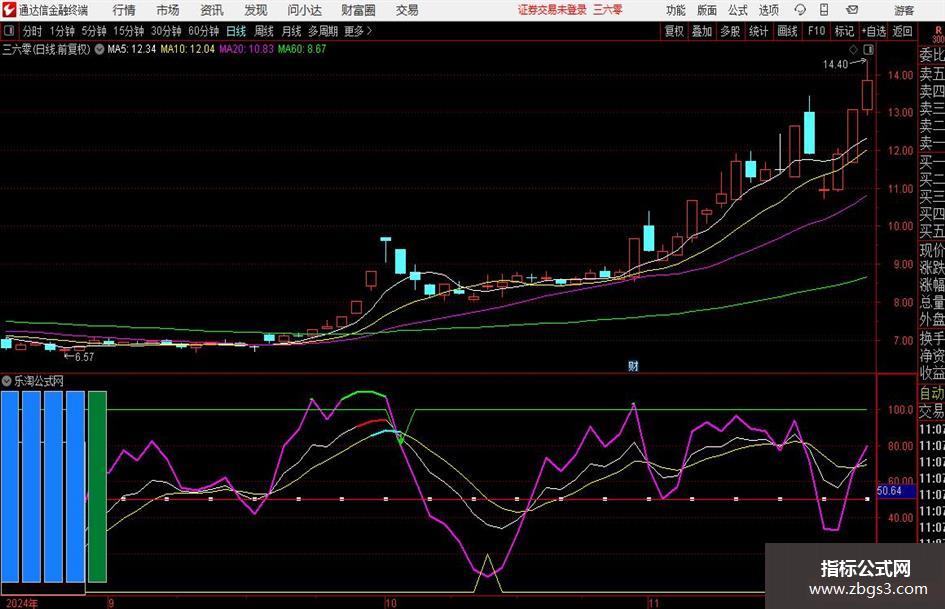Expand the MA indicator settings circle arrow
The image size is (945, 609).
coord(99,49)
